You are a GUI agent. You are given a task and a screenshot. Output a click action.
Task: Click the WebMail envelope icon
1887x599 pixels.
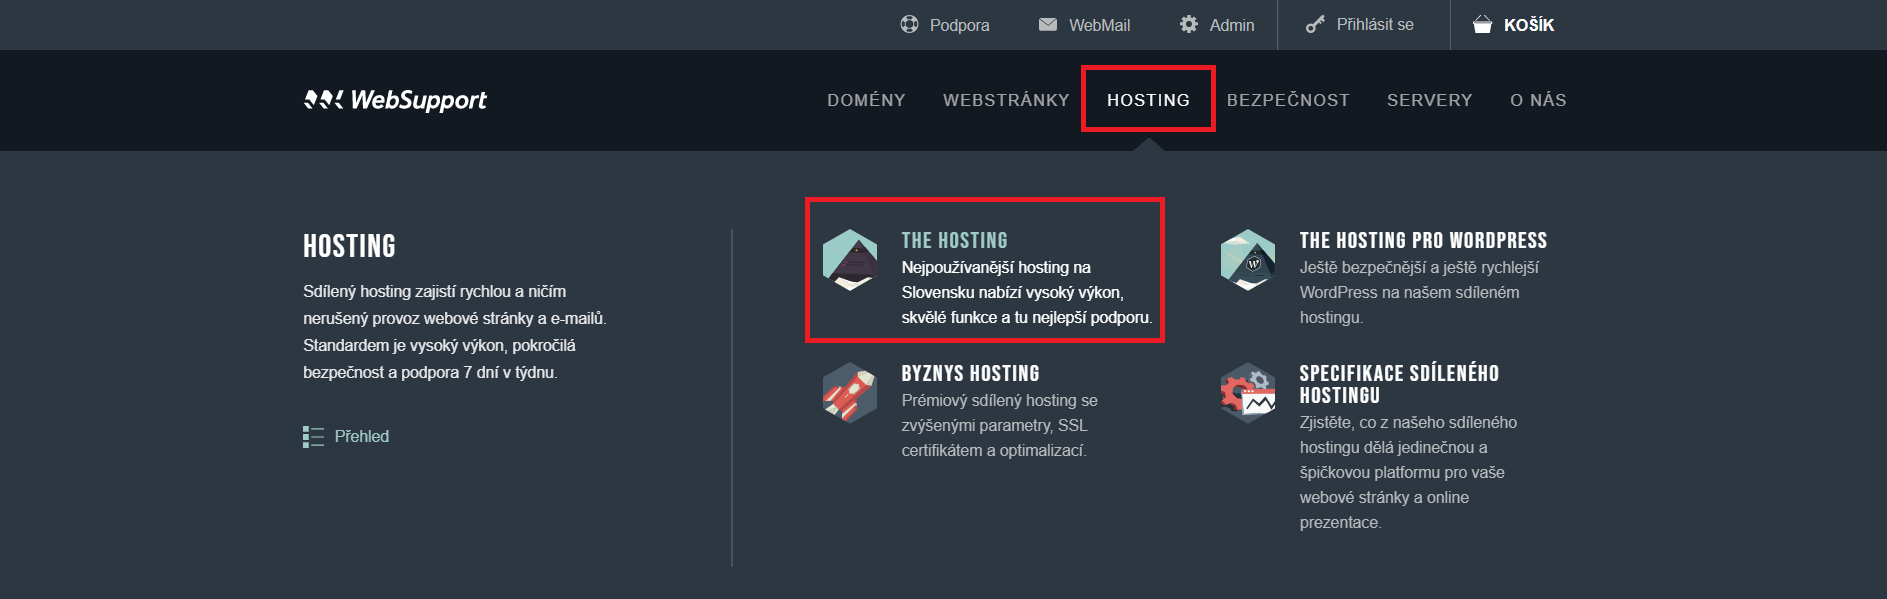pos(1048,24)
